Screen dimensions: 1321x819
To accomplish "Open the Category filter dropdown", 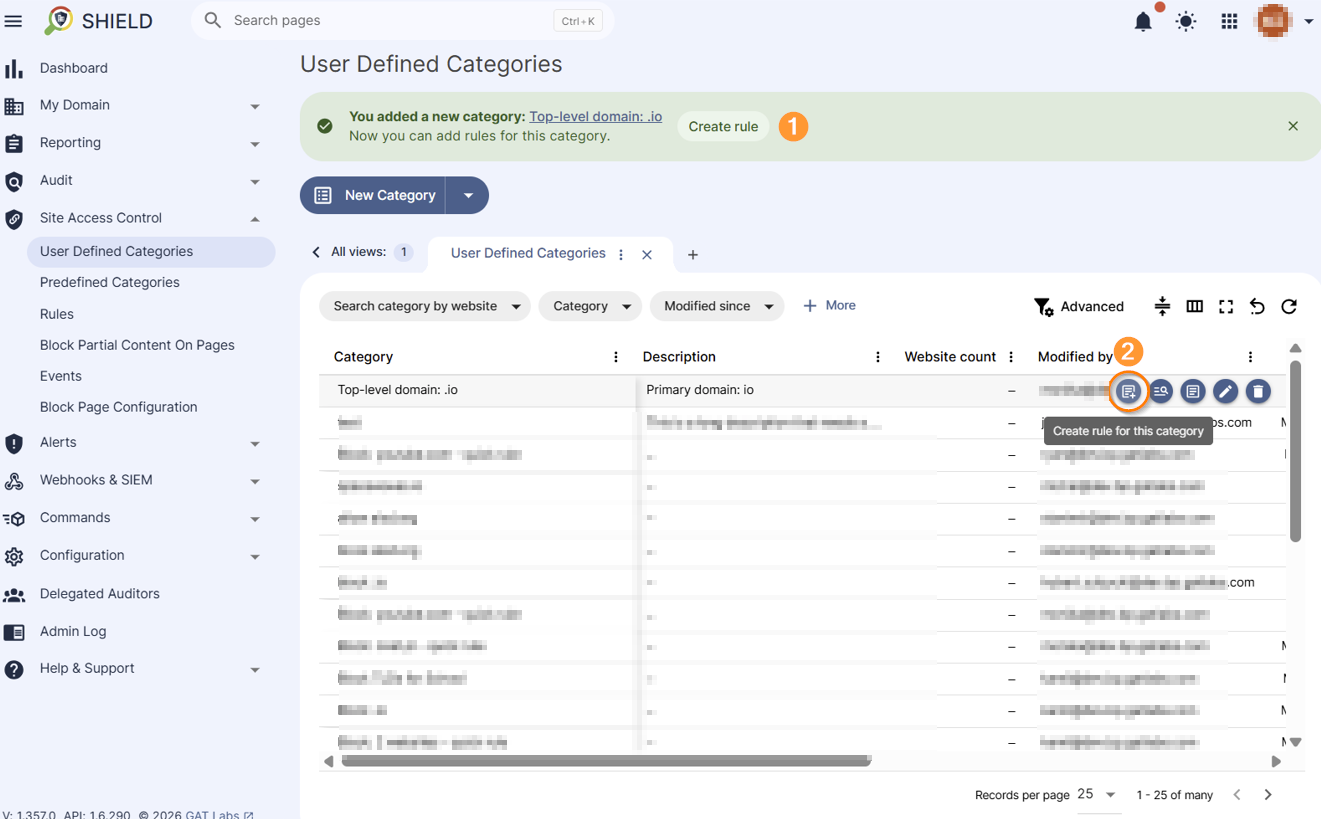I will 590,306.
